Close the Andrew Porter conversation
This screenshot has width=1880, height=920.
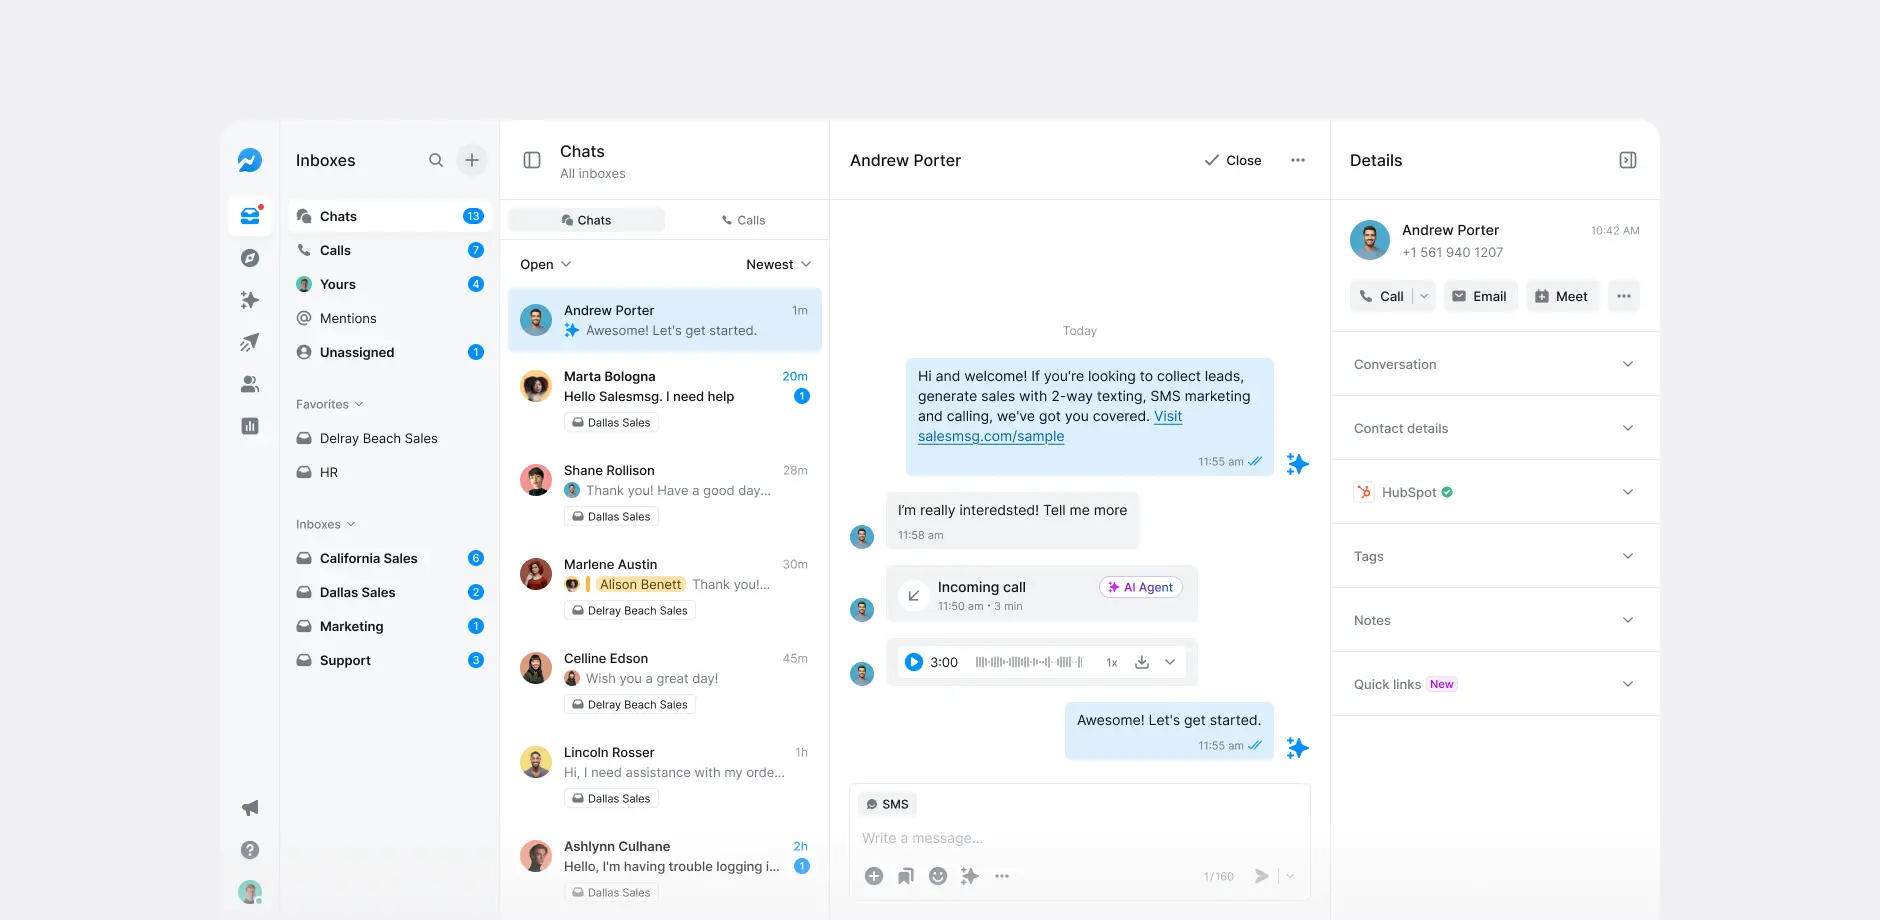[1233, 160]
